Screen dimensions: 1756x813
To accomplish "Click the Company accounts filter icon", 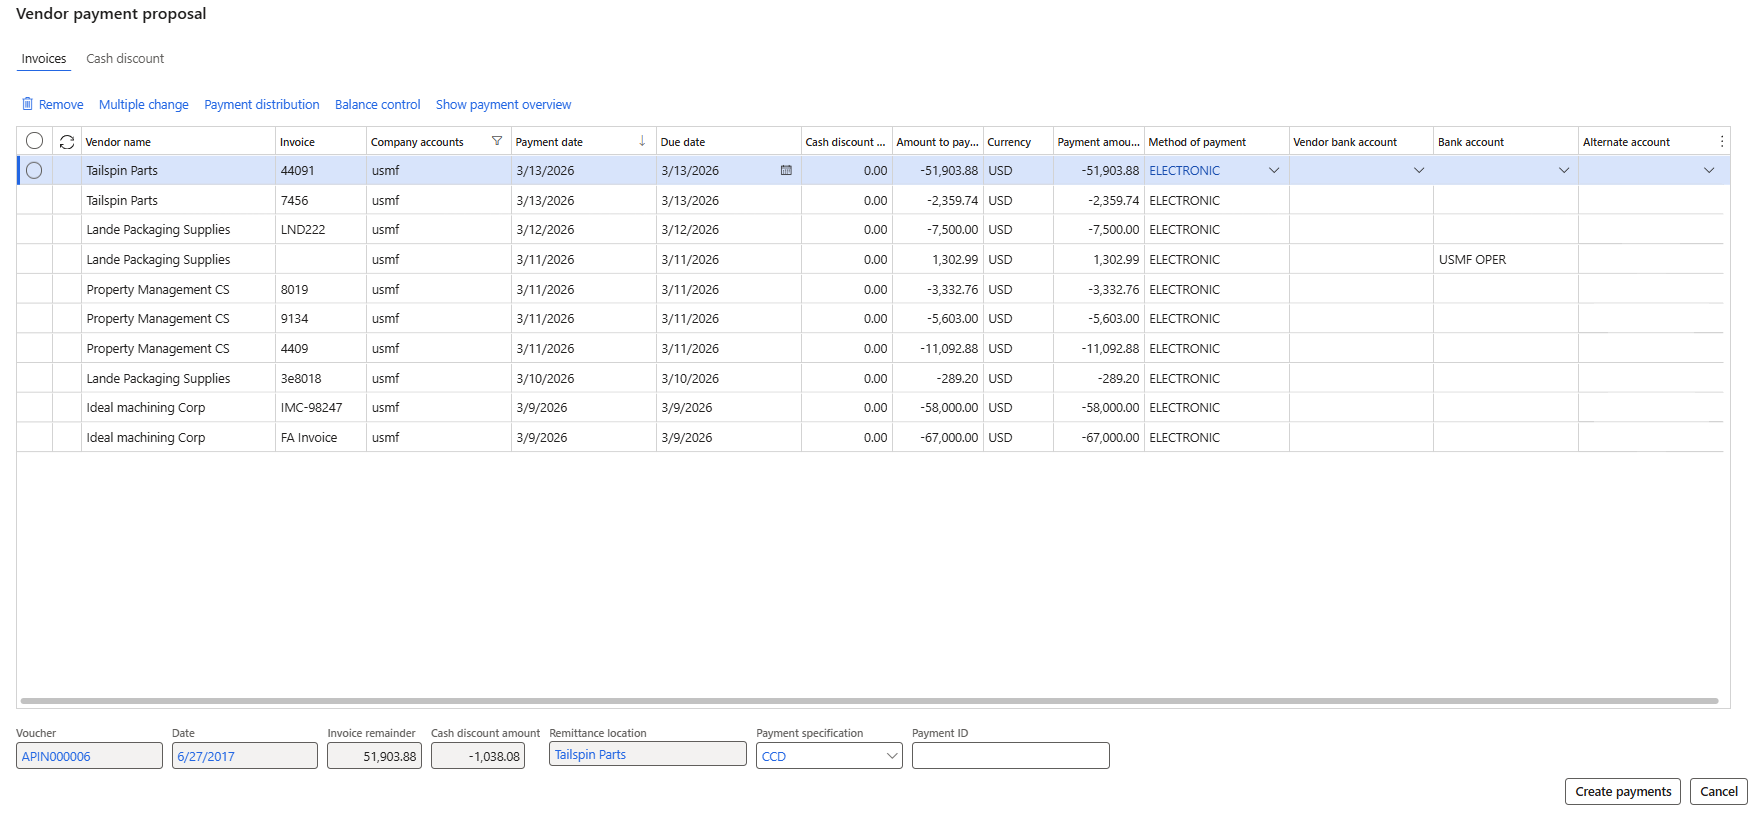I will [497, 141].
